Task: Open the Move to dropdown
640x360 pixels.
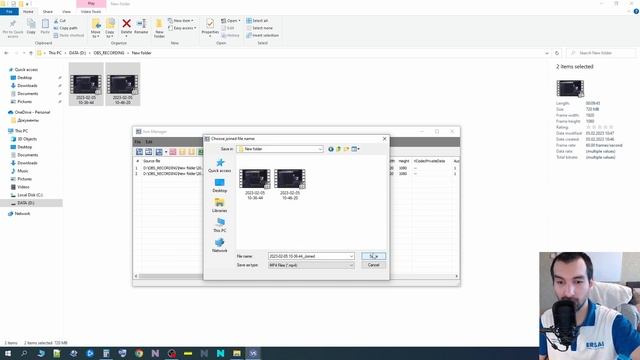Action: [x=96, y=29]
